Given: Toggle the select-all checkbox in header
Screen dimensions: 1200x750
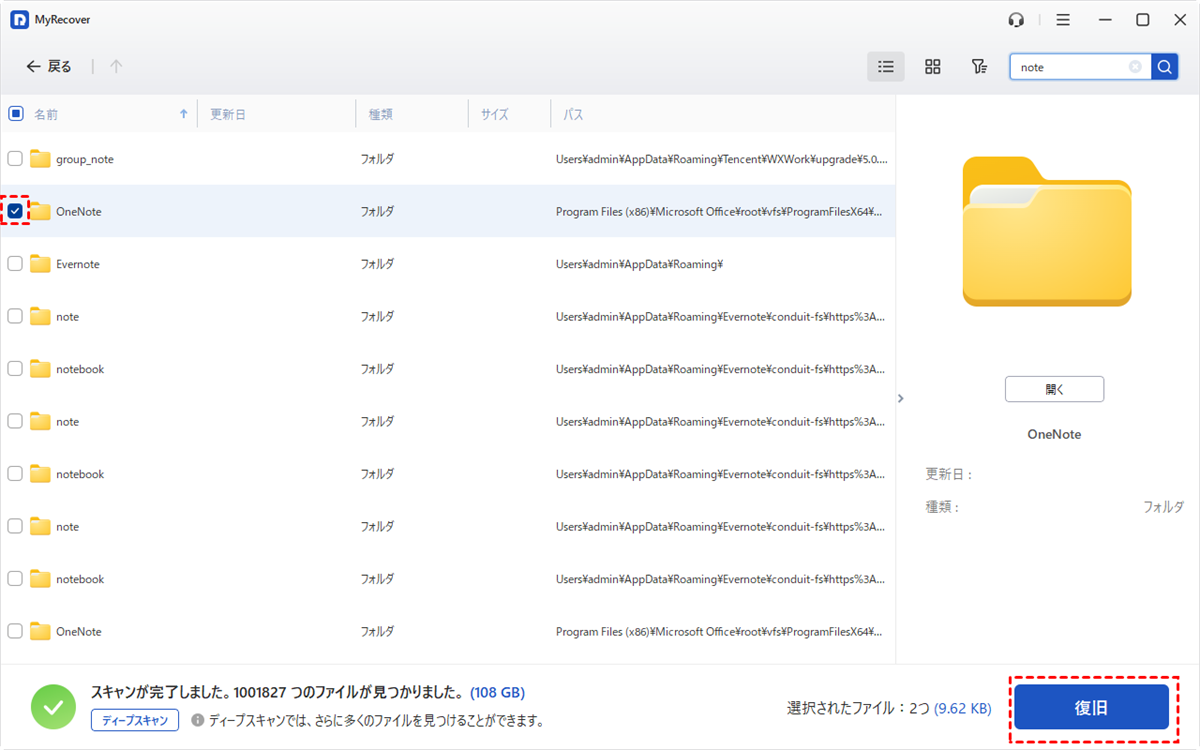Looking at the screenshot, I should tap(15, 114).
